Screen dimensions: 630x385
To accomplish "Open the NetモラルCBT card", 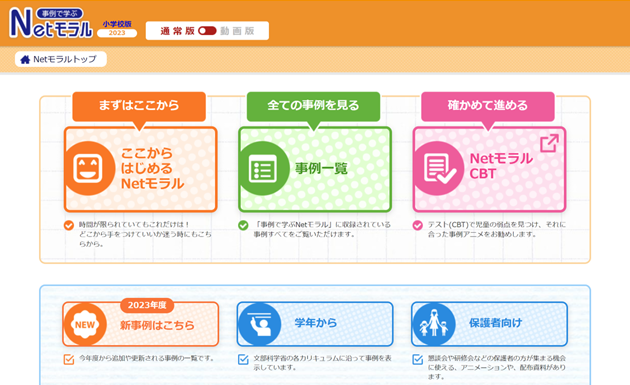I will tap(489, 169).
